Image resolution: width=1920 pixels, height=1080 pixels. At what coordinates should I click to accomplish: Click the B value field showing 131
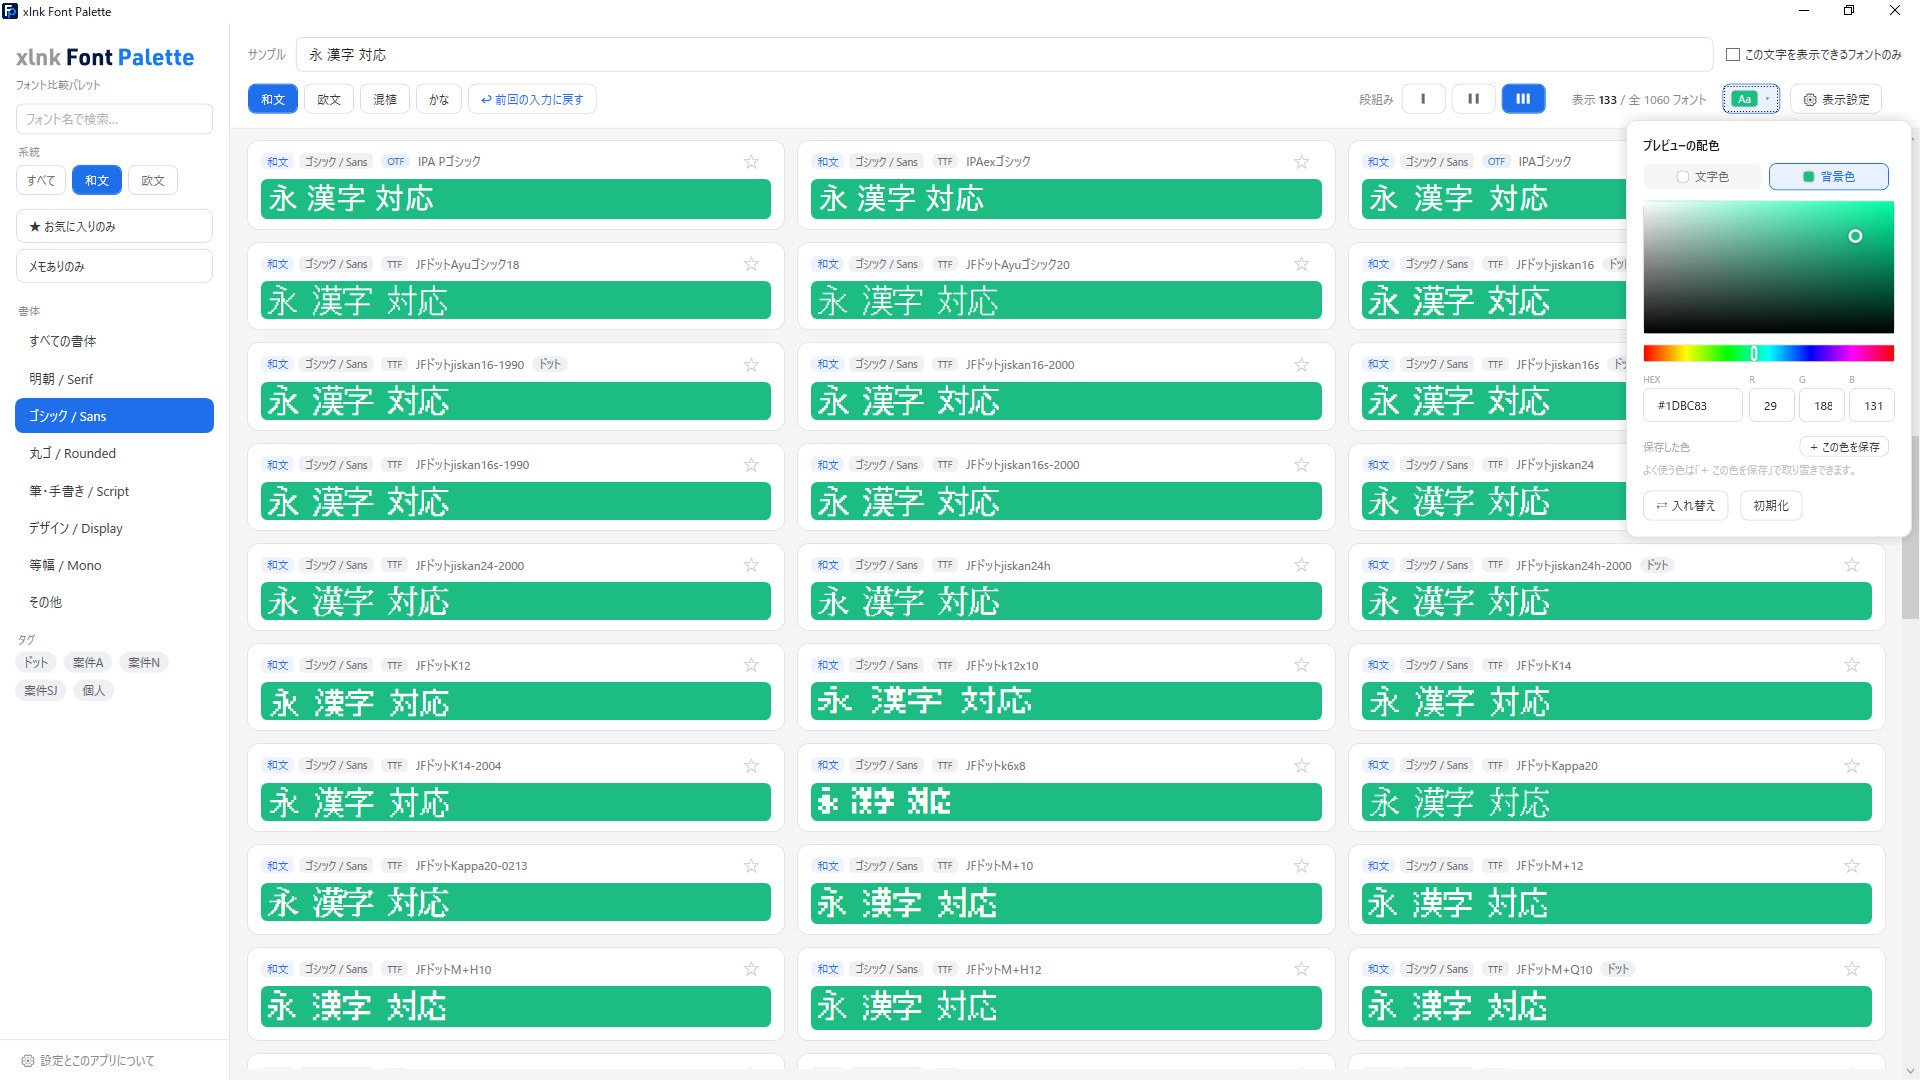coord(1873,406)
